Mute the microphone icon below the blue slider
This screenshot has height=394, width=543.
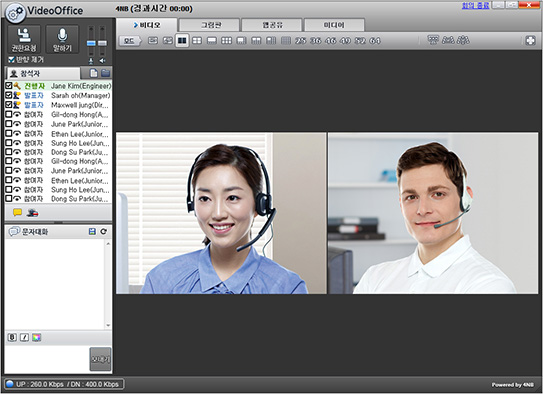pos(91,61)
